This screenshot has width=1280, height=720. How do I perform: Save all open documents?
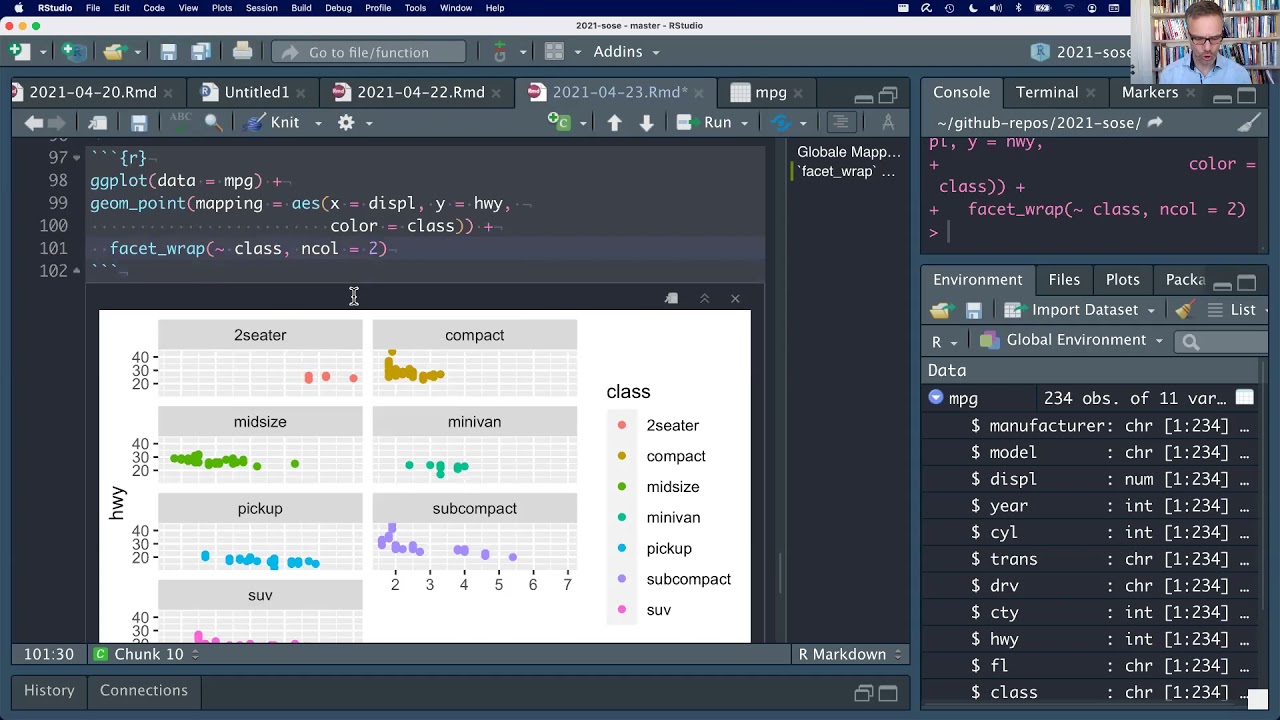[x=200, y=52]
